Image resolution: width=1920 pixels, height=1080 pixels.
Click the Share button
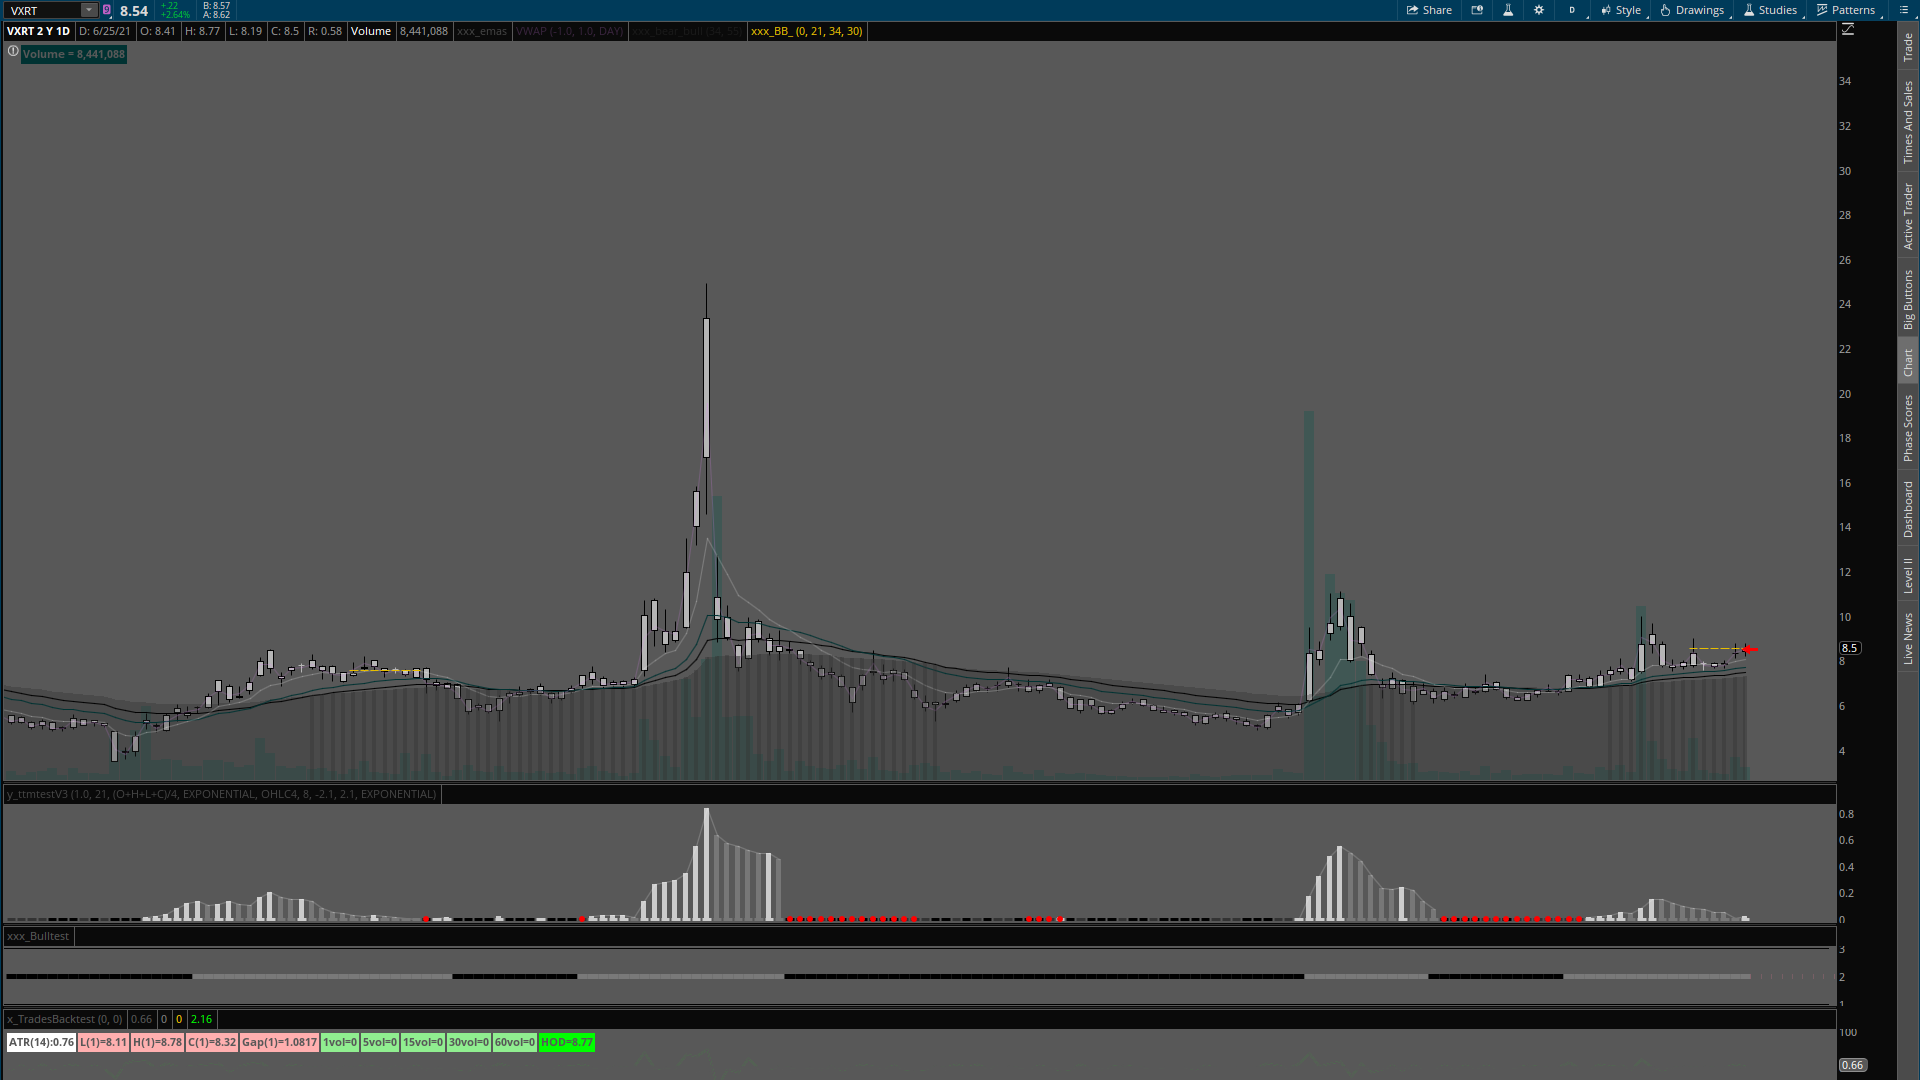tap(1429, 10)
